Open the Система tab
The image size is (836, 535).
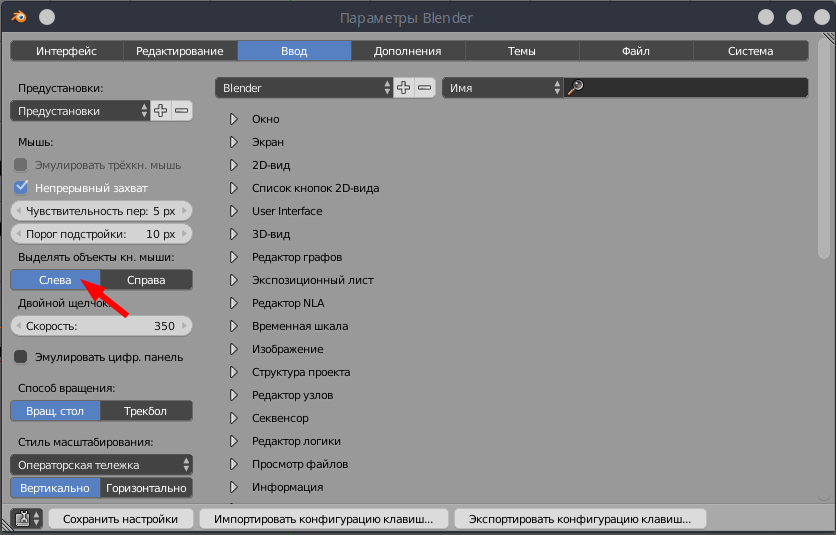tap(751, 51)
